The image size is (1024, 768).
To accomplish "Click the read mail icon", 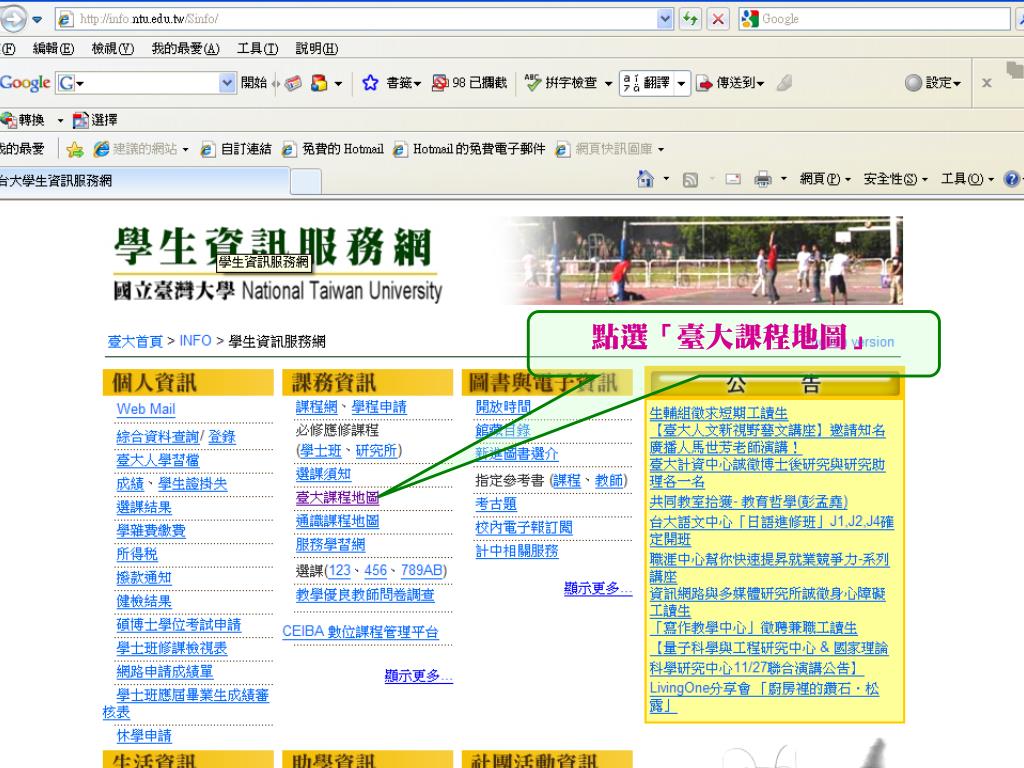I will point(733,178).
